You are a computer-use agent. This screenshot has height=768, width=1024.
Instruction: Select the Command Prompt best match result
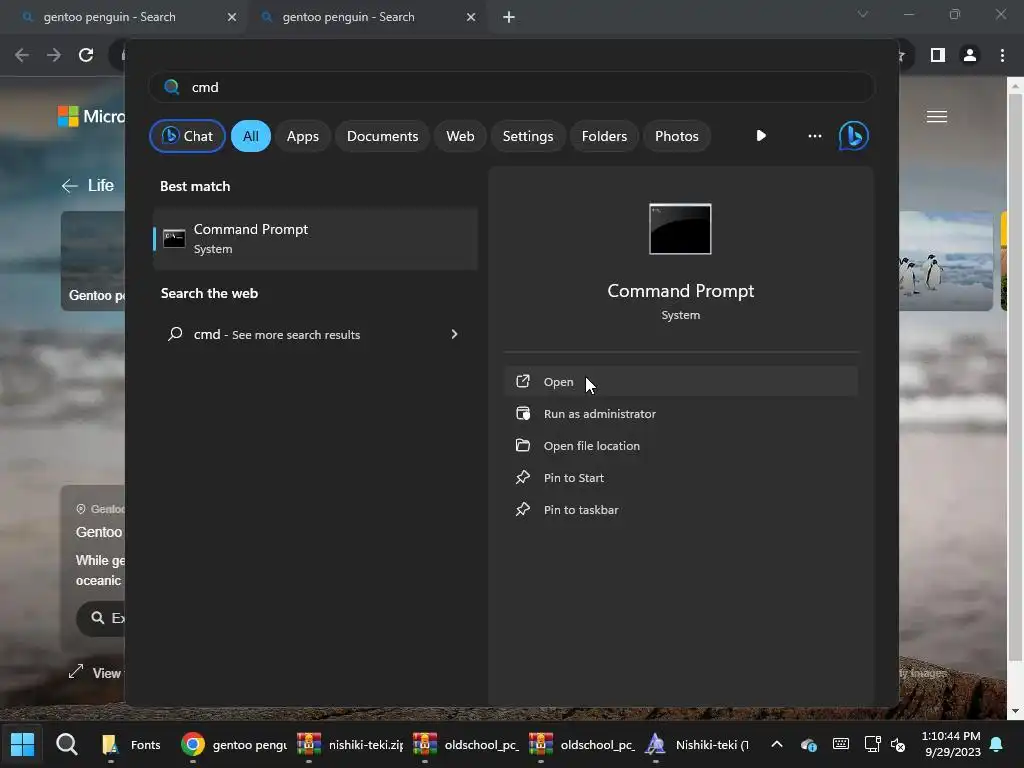coord(315,238)
